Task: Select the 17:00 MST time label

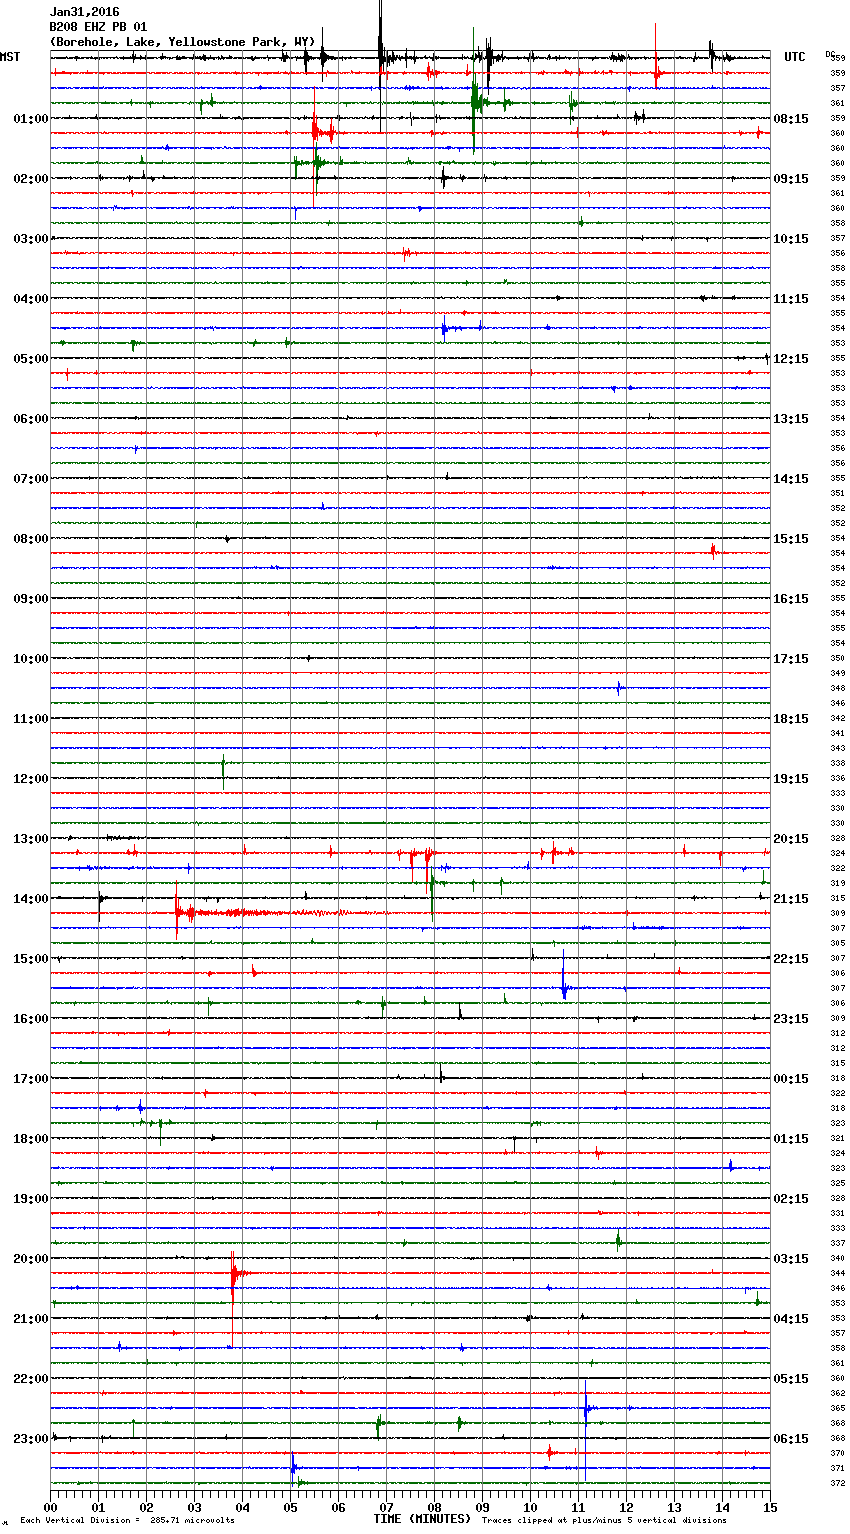Action: 31,1079
